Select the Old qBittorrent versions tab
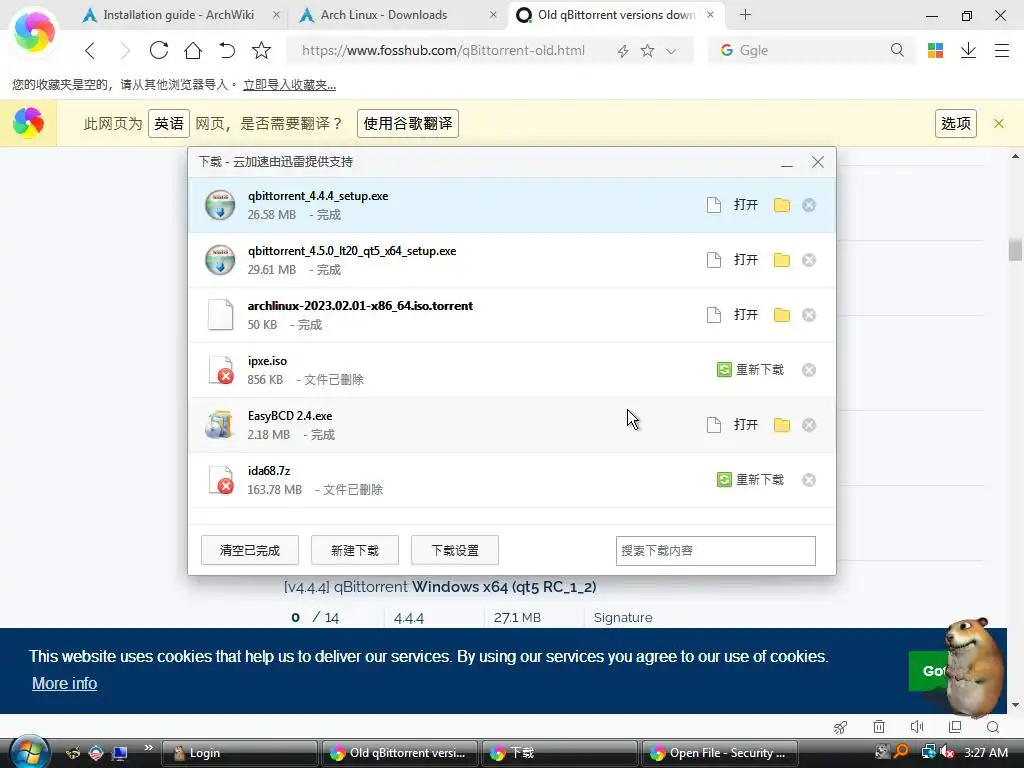 (615, 14)
